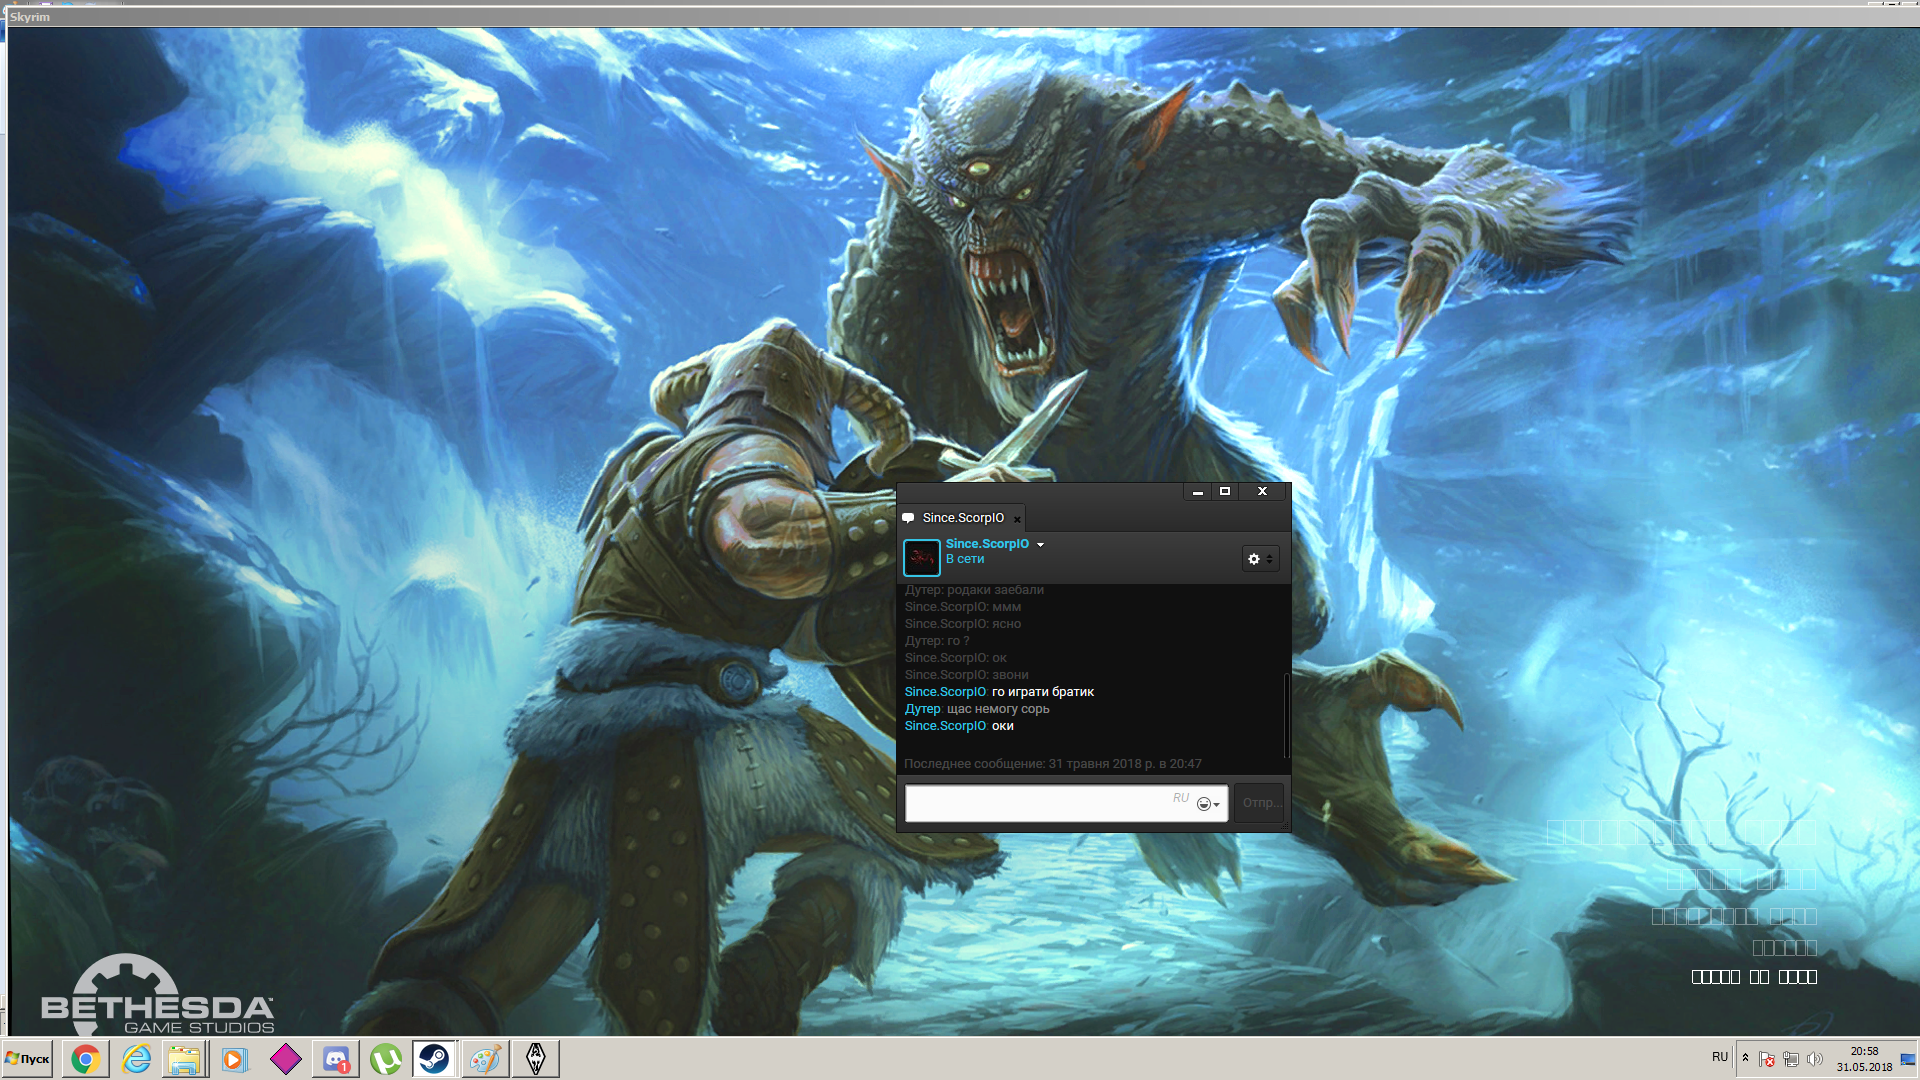1920x1080 pixels.
Task: Click Дутер name in 'щас немогу сорь' message
Action: [922, 709]
